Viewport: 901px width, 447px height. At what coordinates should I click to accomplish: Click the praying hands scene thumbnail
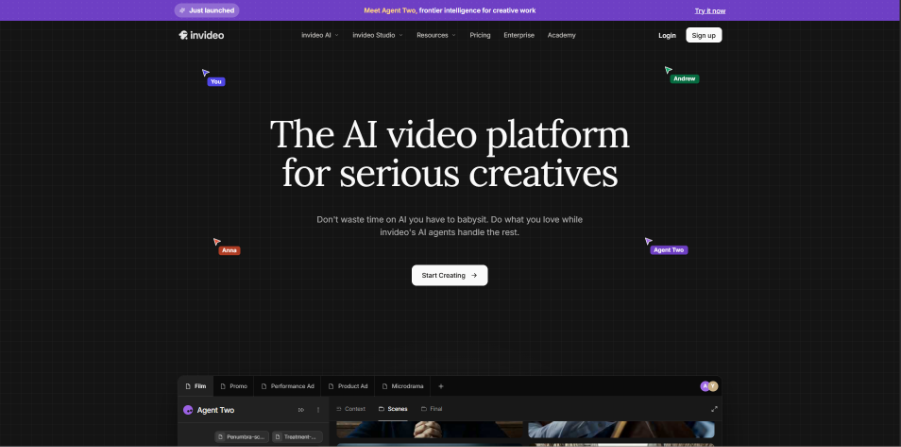[429, 430]
